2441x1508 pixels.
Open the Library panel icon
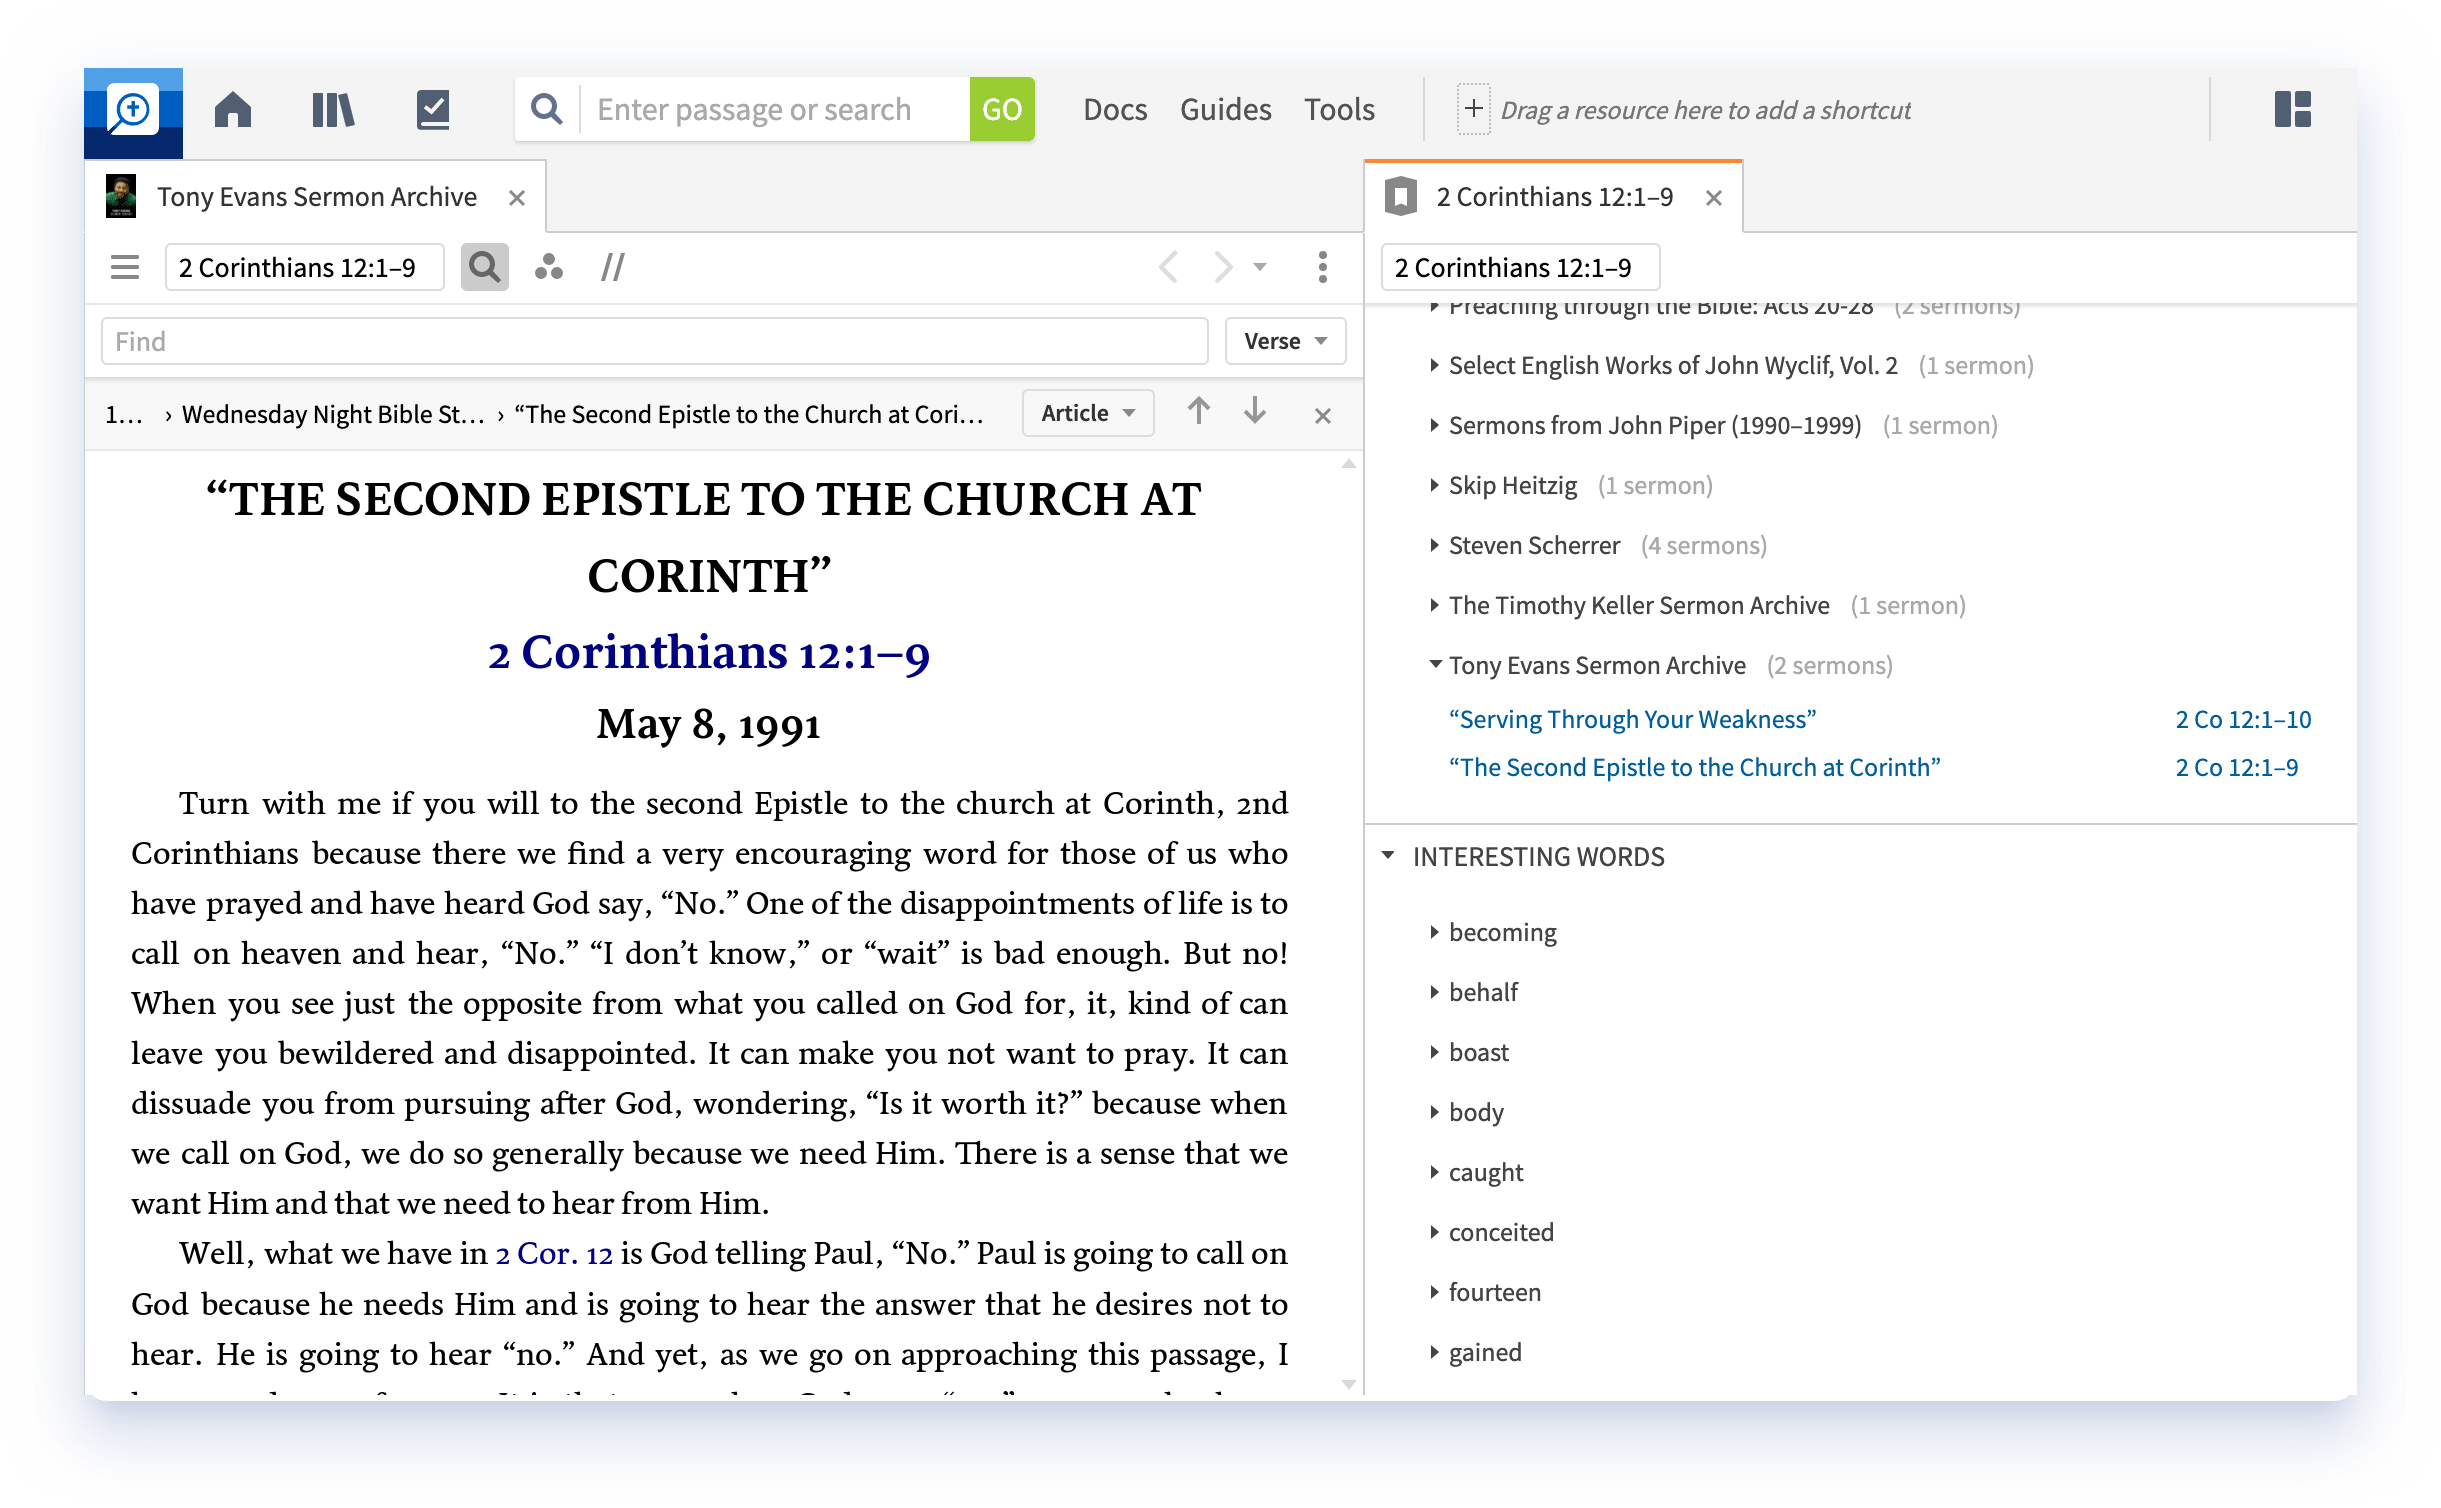[331, 108]
